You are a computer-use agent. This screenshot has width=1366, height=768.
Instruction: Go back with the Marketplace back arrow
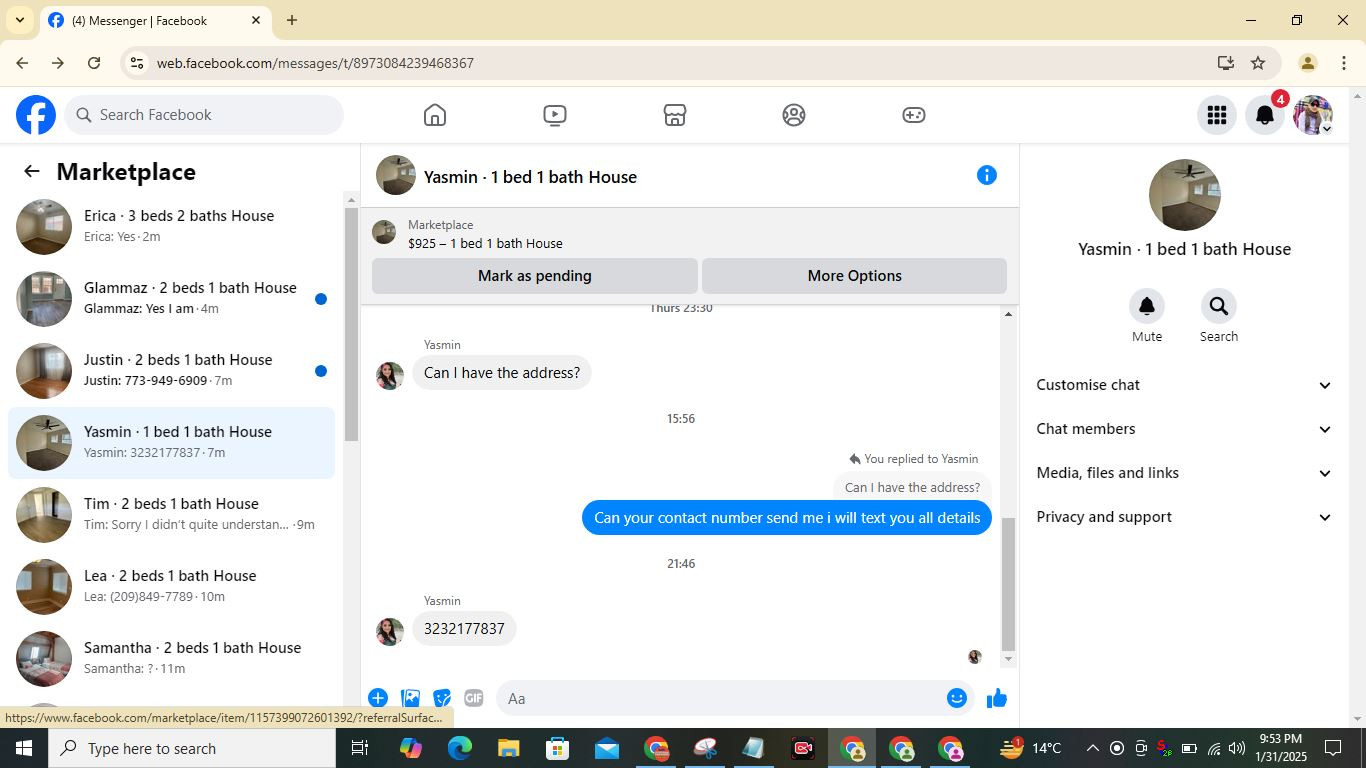click(x=32, y=172)
